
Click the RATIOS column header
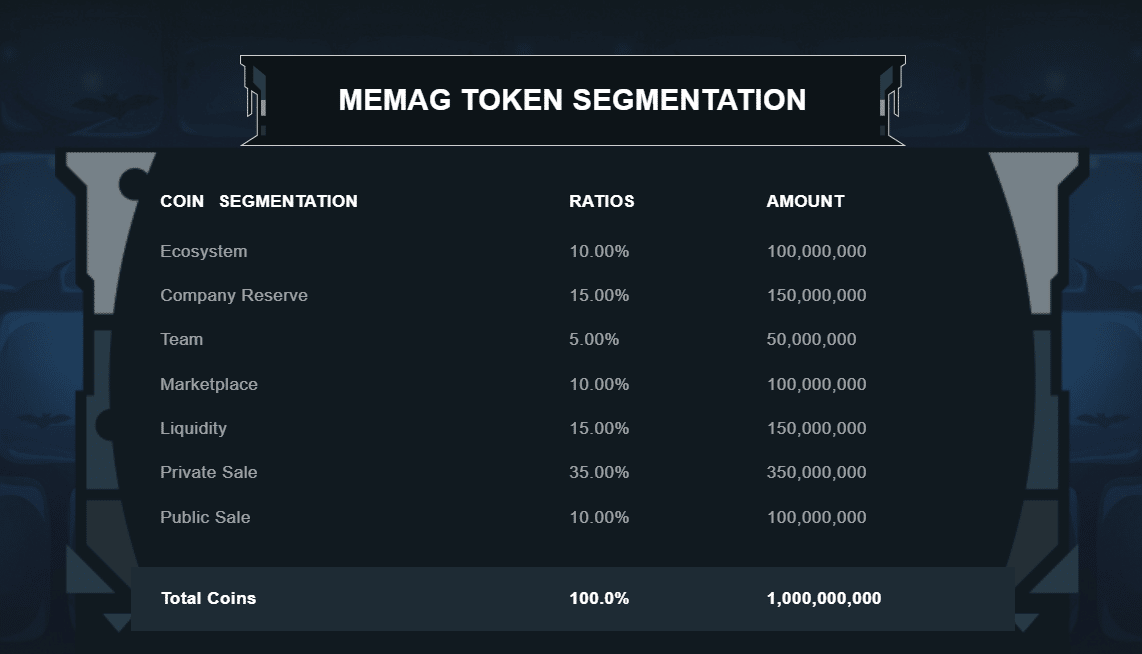[x=602, y=201]
